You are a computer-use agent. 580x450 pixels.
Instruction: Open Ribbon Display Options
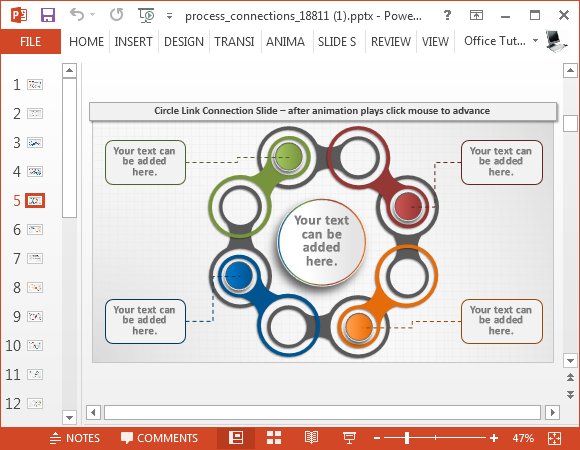[x=476, y=15]
